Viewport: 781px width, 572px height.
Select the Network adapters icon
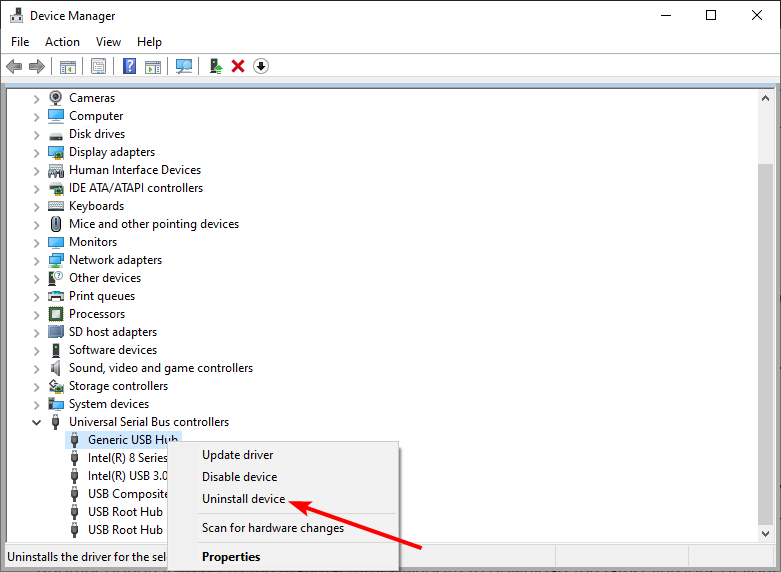coord(56,260)
